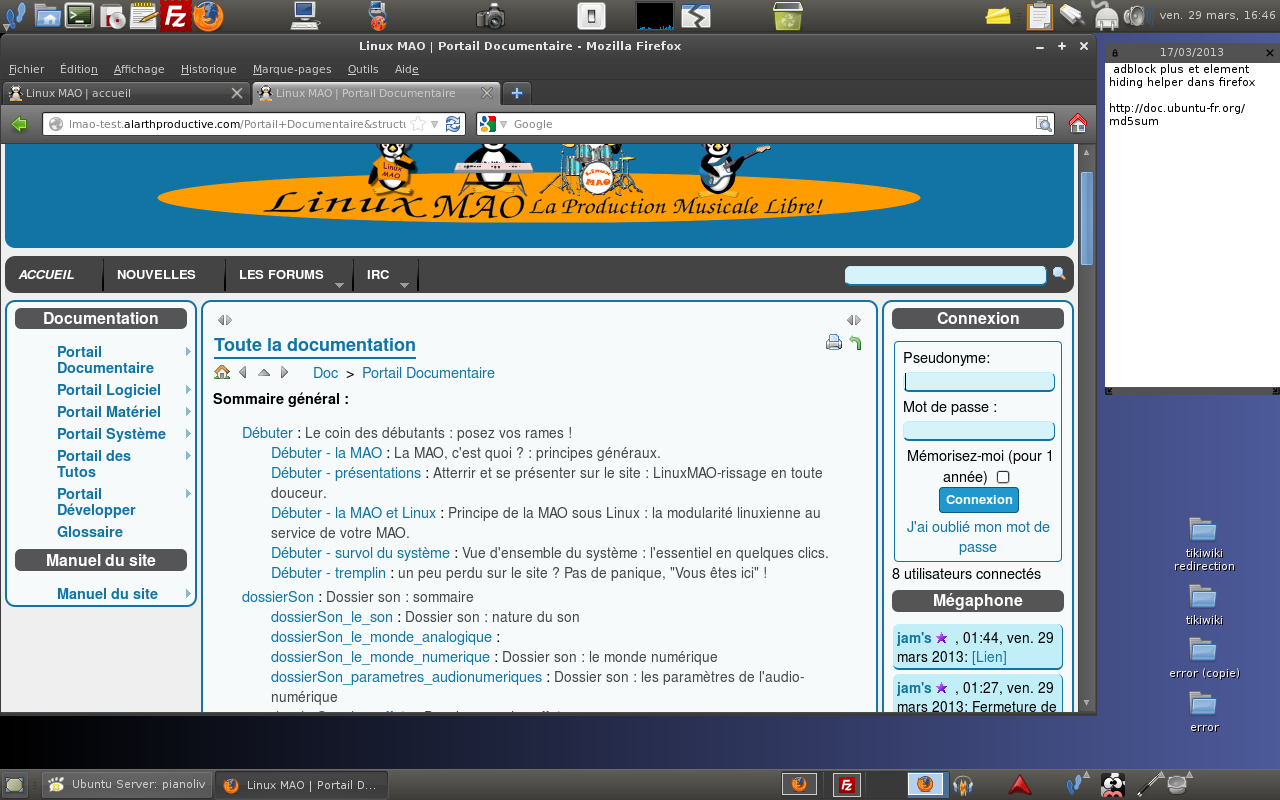
Task: Open the trash bin in top panel
Action: [788, 16]
